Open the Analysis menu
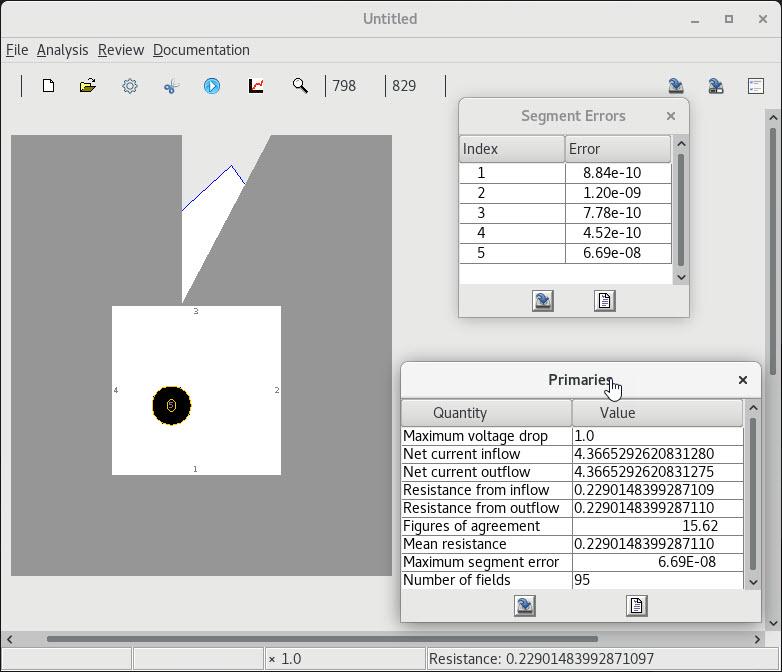Screen dimensions: 782x672 tap(62, 50)
